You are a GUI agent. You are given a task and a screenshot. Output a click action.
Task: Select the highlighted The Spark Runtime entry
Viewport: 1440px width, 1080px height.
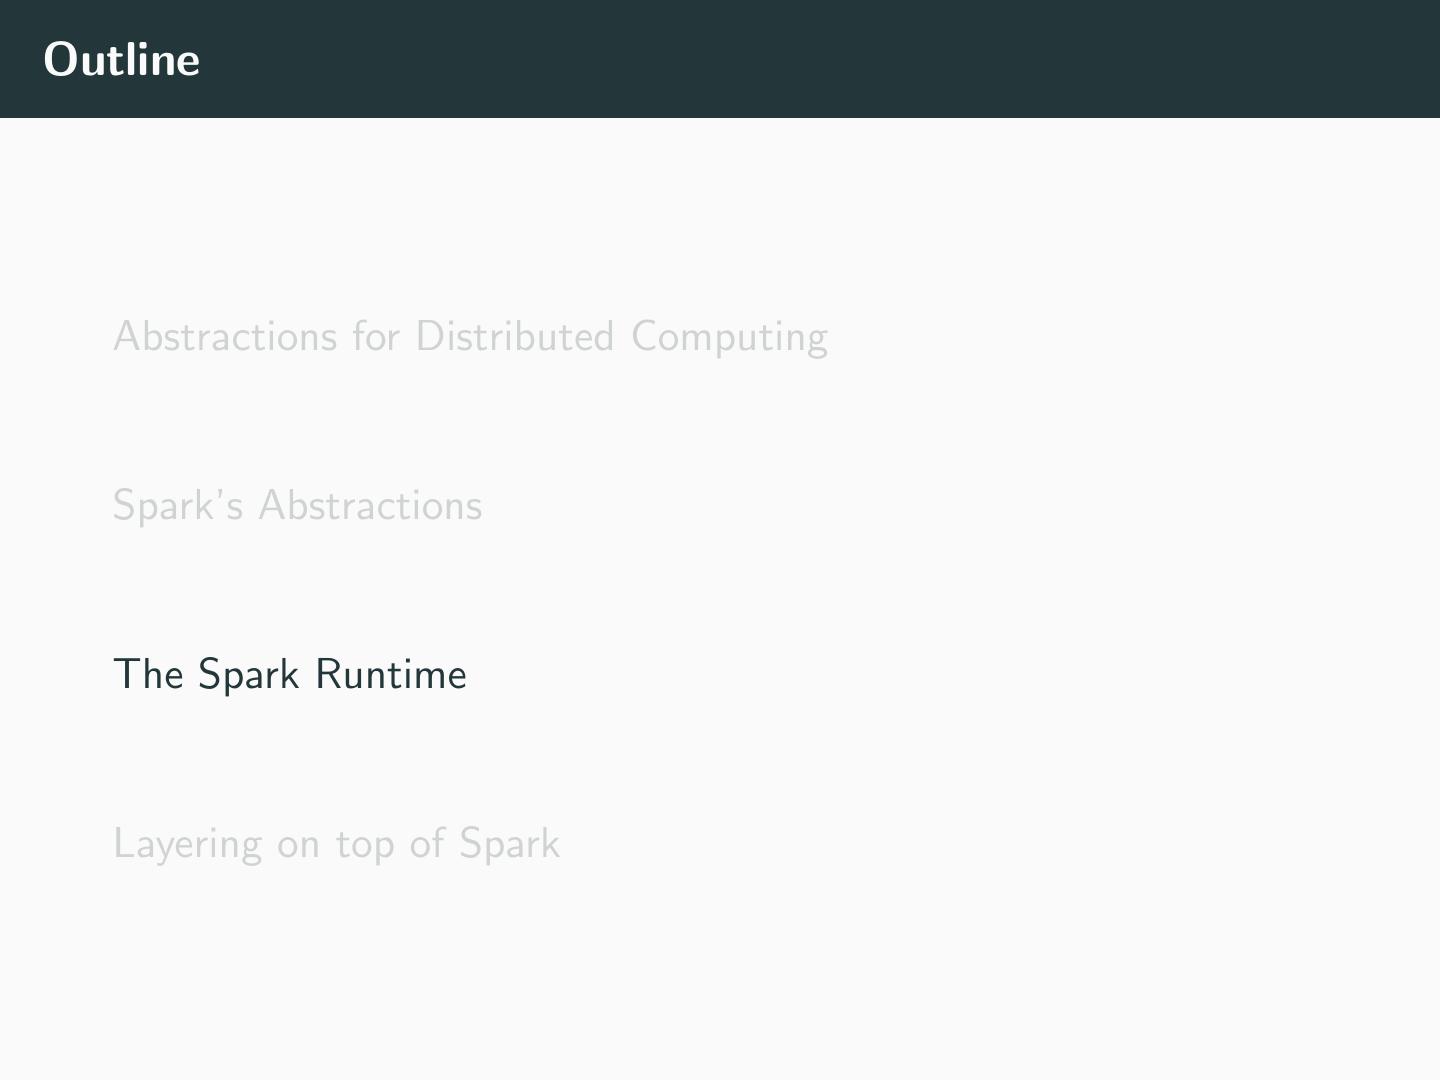290,675
